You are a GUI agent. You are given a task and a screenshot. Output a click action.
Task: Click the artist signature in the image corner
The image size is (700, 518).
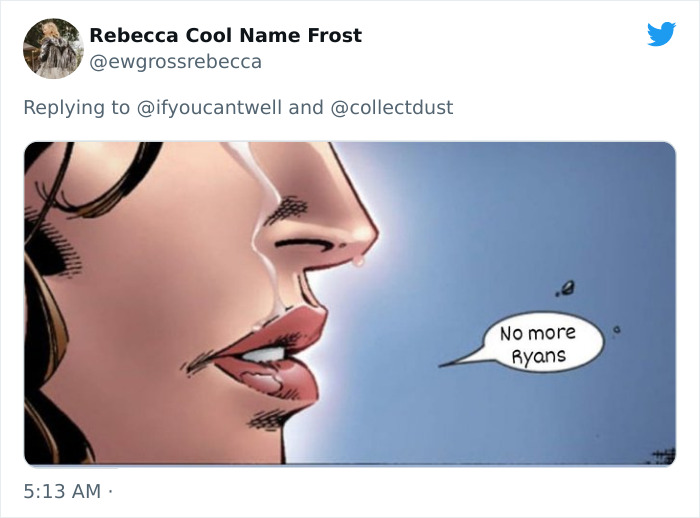[x=662, y=455]
